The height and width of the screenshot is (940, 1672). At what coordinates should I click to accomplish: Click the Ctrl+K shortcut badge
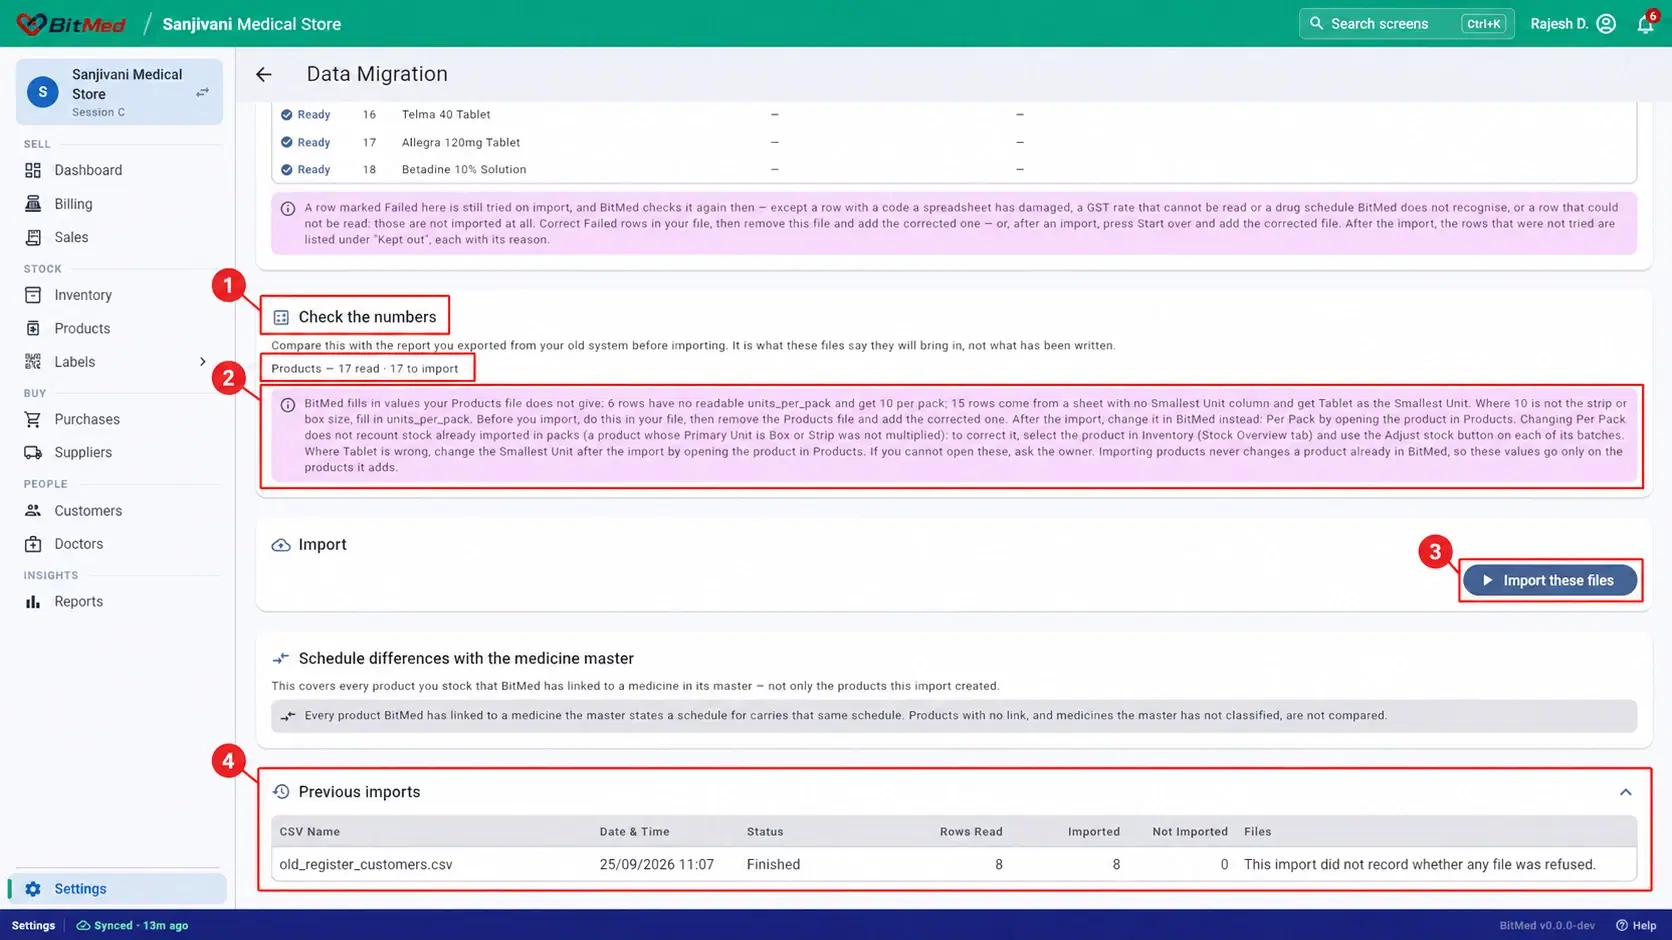pyautogui.click(x=1483, y=24)
